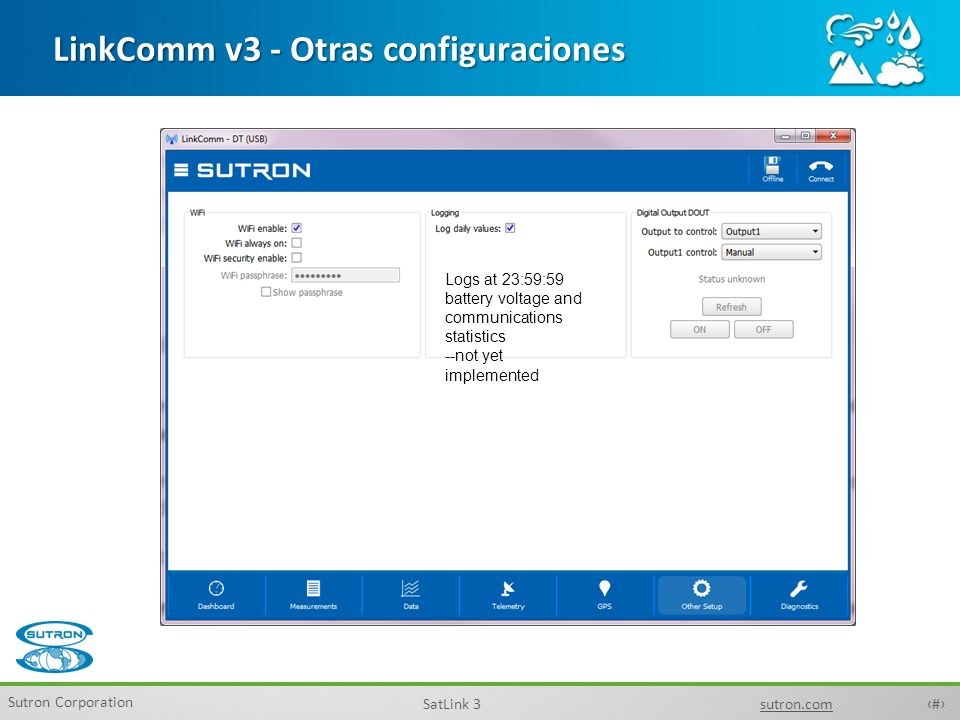Expand the Output1 control dropdown
960x720 pixels.
771,252
